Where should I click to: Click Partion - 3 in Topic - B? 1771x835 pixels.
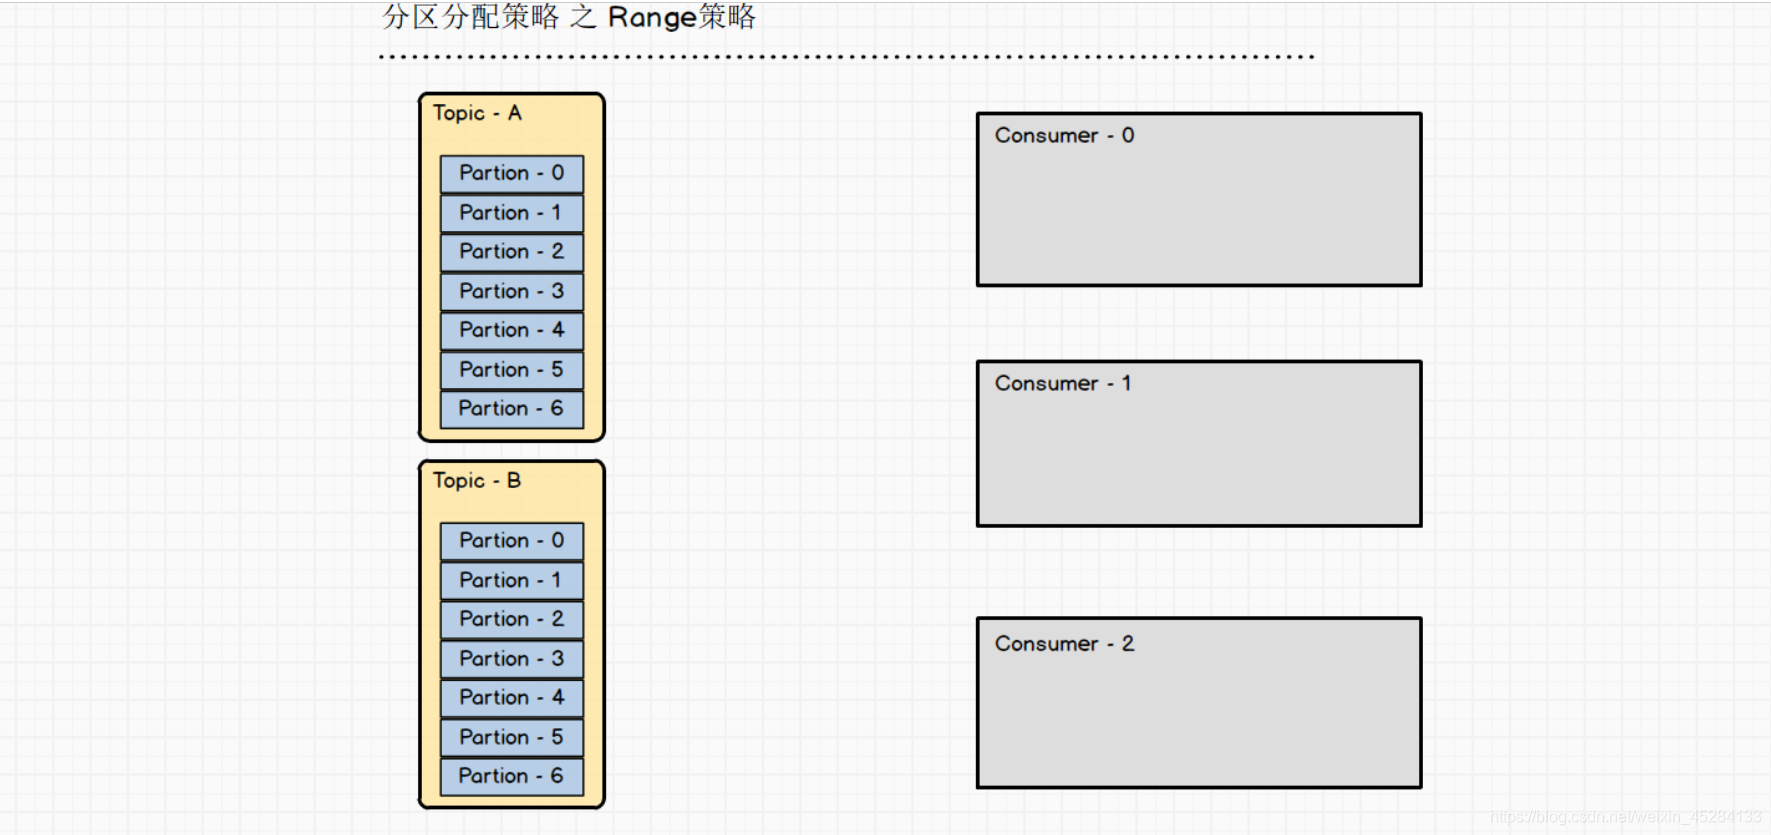pos(512,659)
